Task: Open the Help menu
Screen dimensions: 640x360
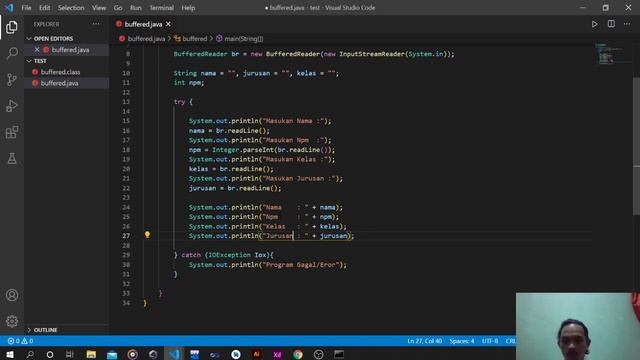Action: click(188, 8)
